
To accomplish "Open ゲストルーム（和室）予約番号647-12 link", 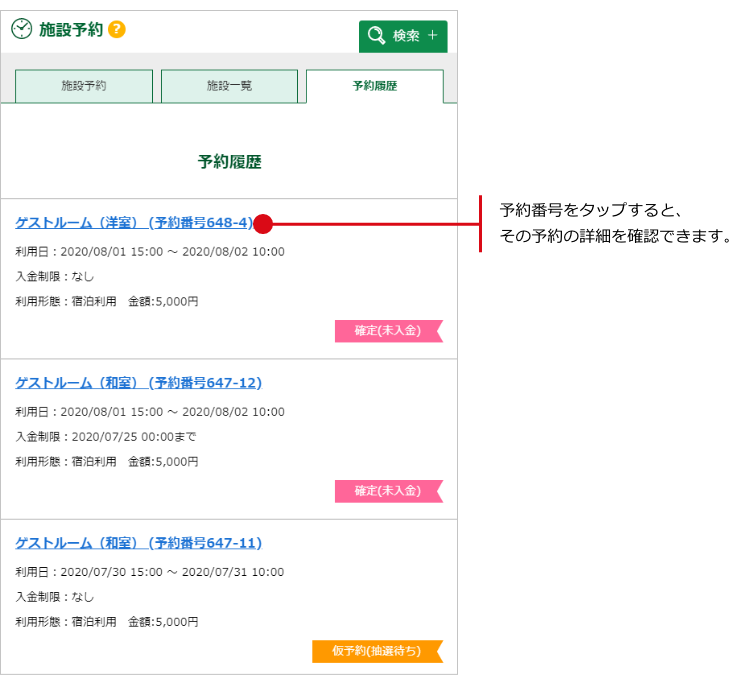I will [x=139, y=383].
